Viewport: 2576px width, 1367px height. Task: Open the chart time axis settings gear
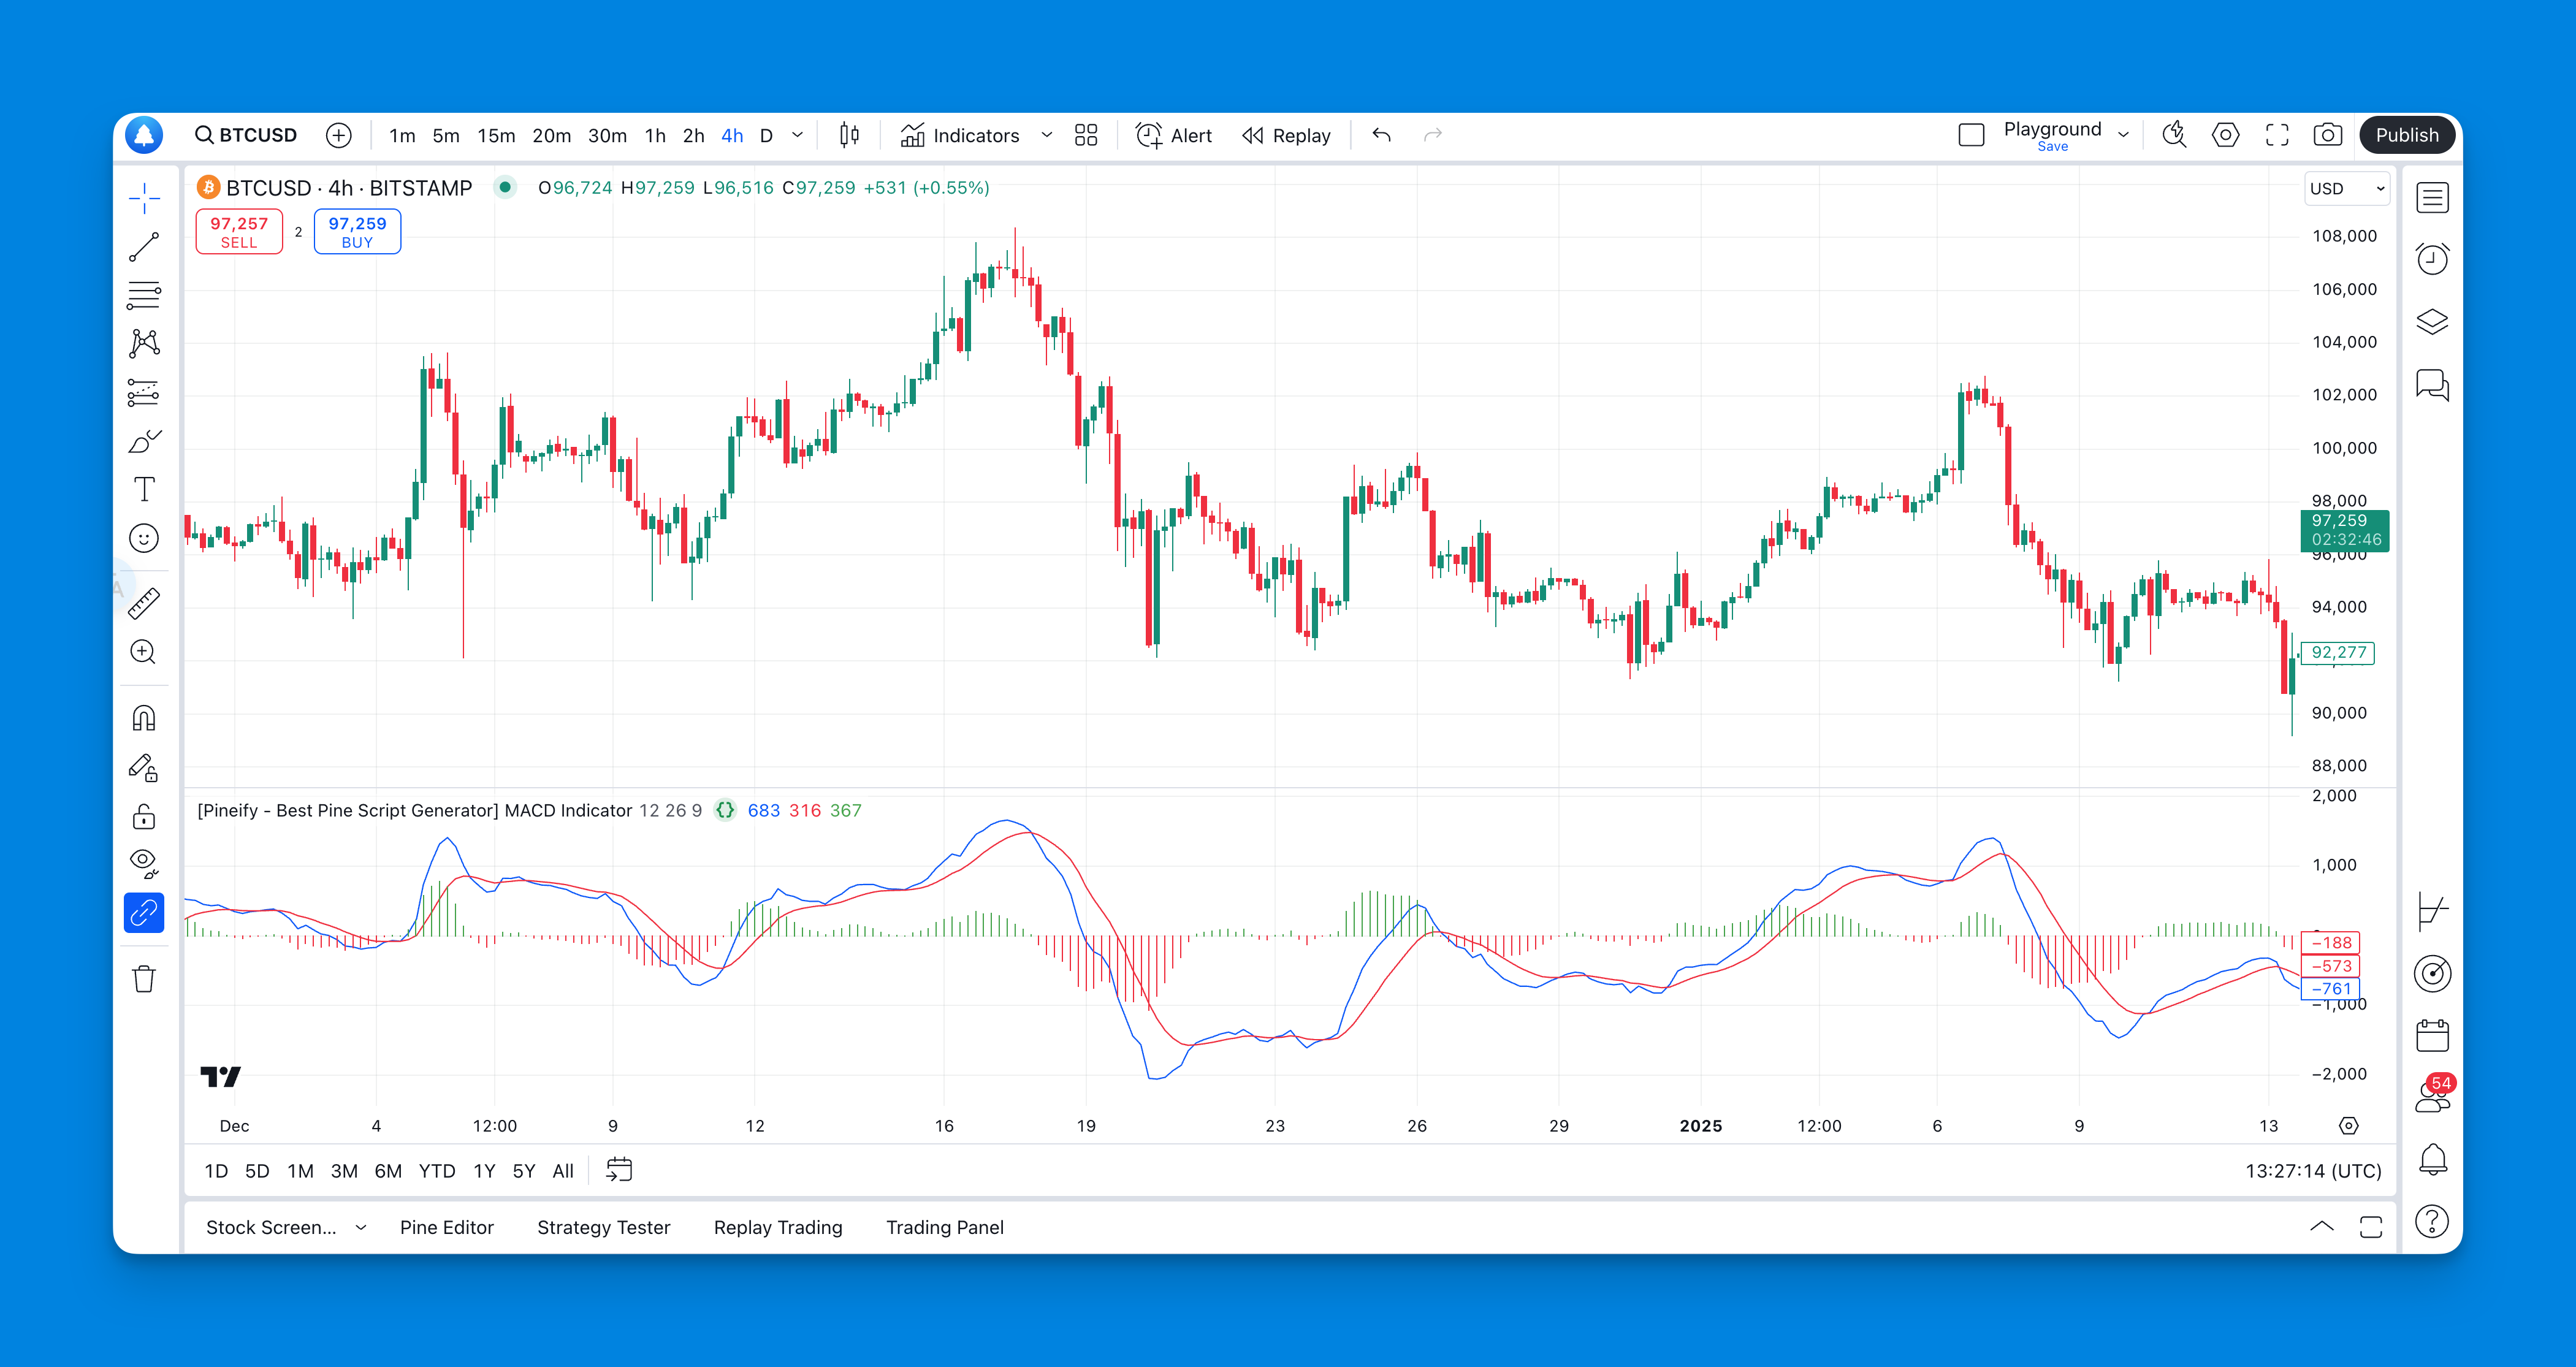point(2349,1126)
